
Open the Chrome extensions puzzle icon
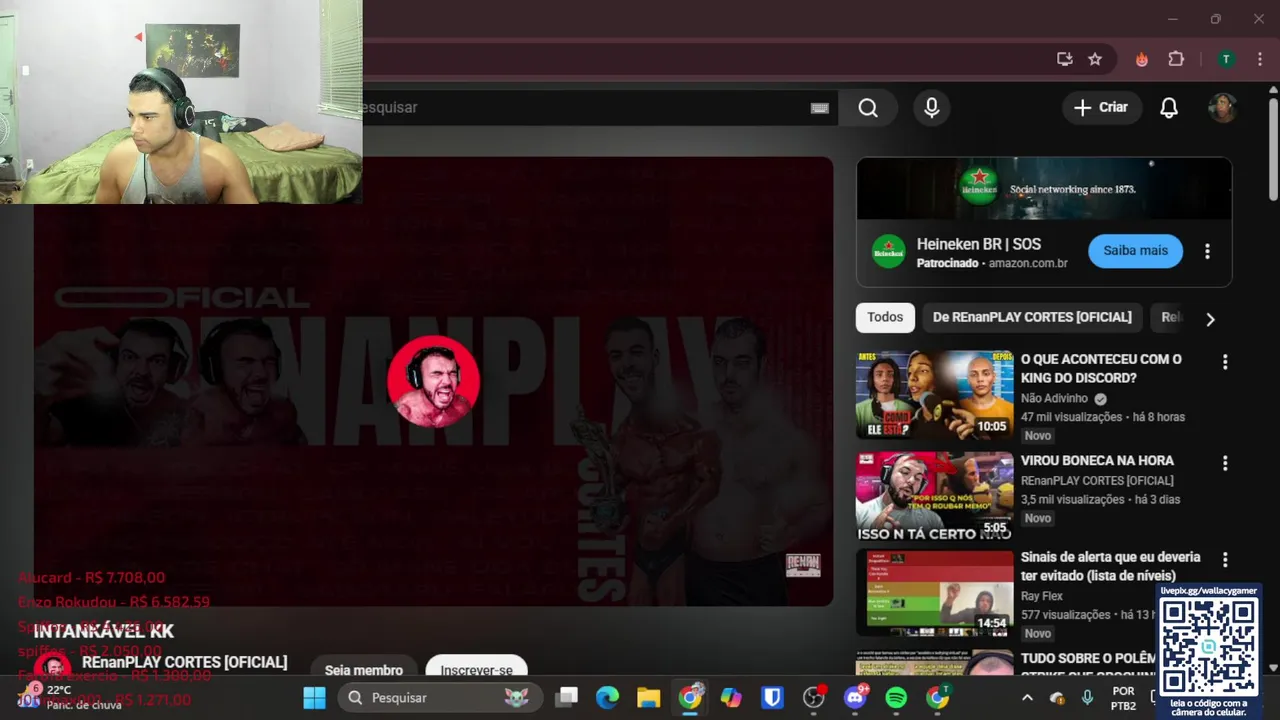click(1176, 59)
